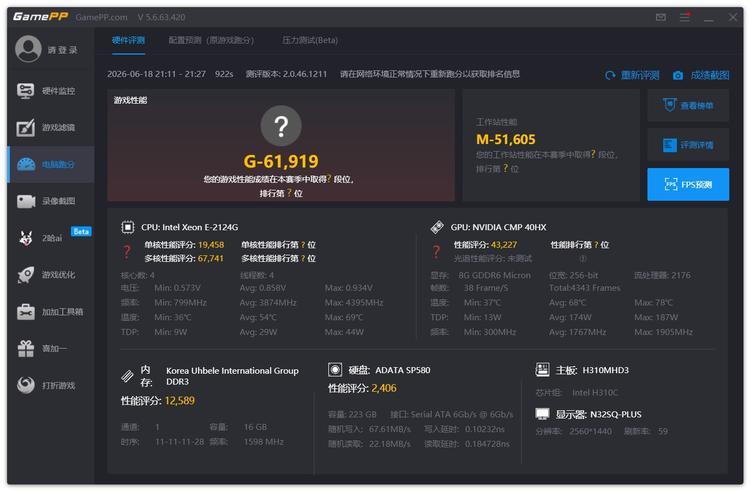Click the test date 2026-06-18 21:11 - 21:27
750x491 pixels.
tap(156, 74)
